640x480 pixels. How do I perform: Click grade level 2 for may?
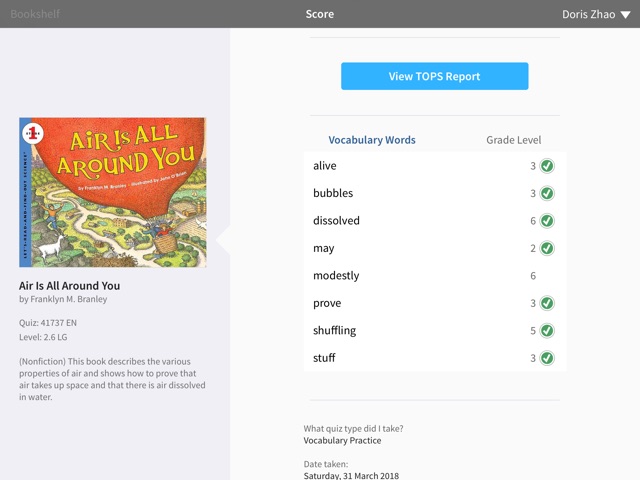coord(533,248)
